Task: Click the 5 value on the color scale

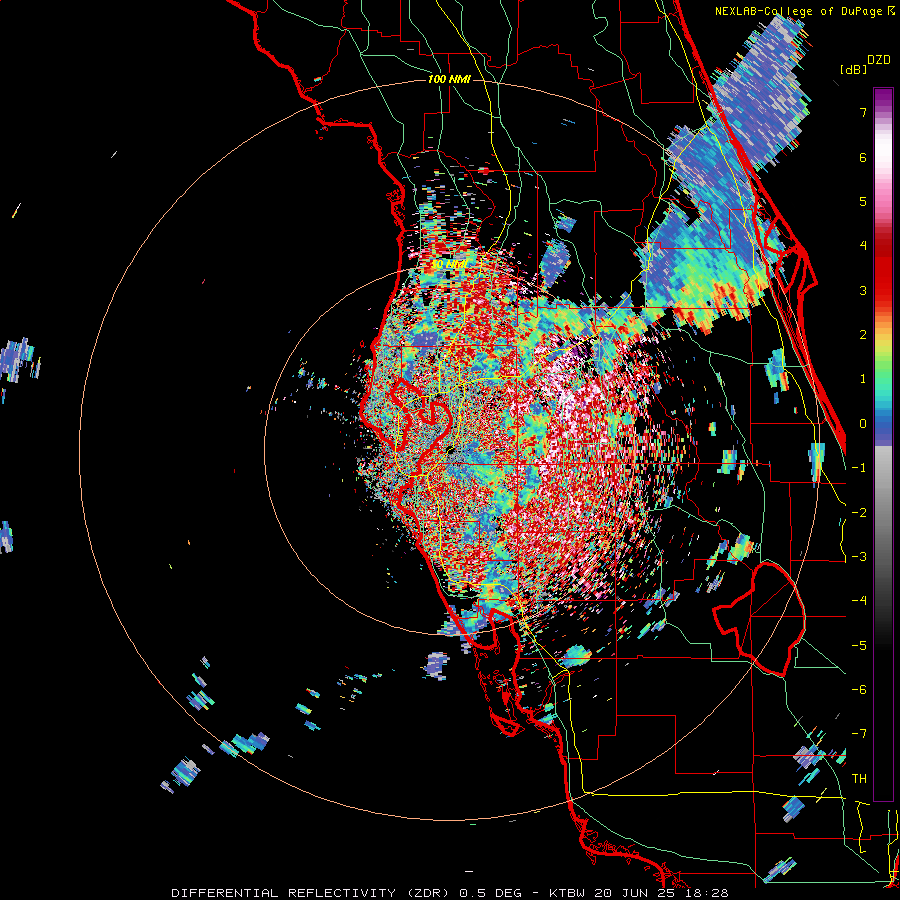Action: click(863, 201)
